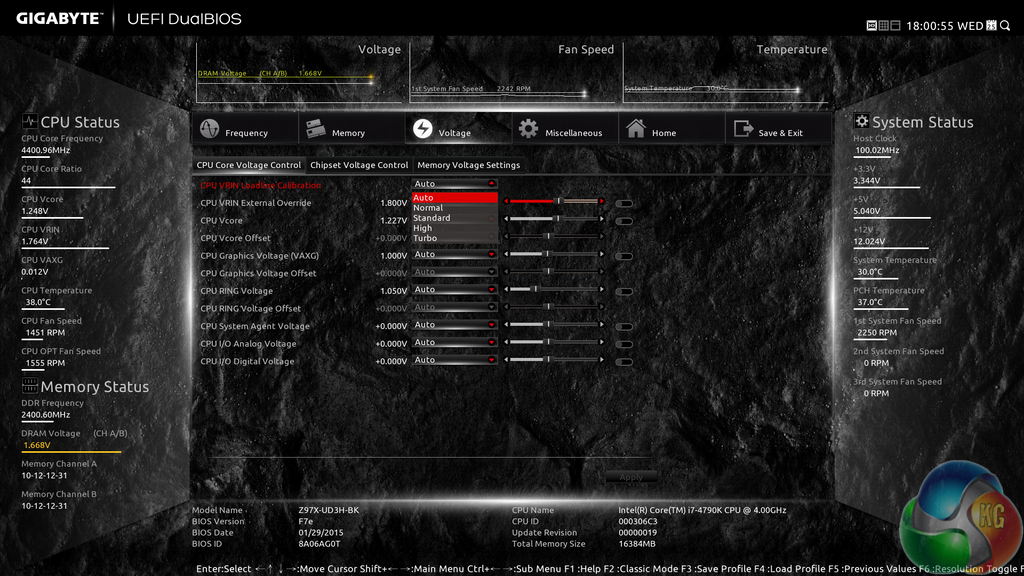Image resolution: width=1024 pixels, height=576 pixels.
Task: Toggle CPU Graphics Voltage (VAXG) switch
Action: click(x=624, y=257)
